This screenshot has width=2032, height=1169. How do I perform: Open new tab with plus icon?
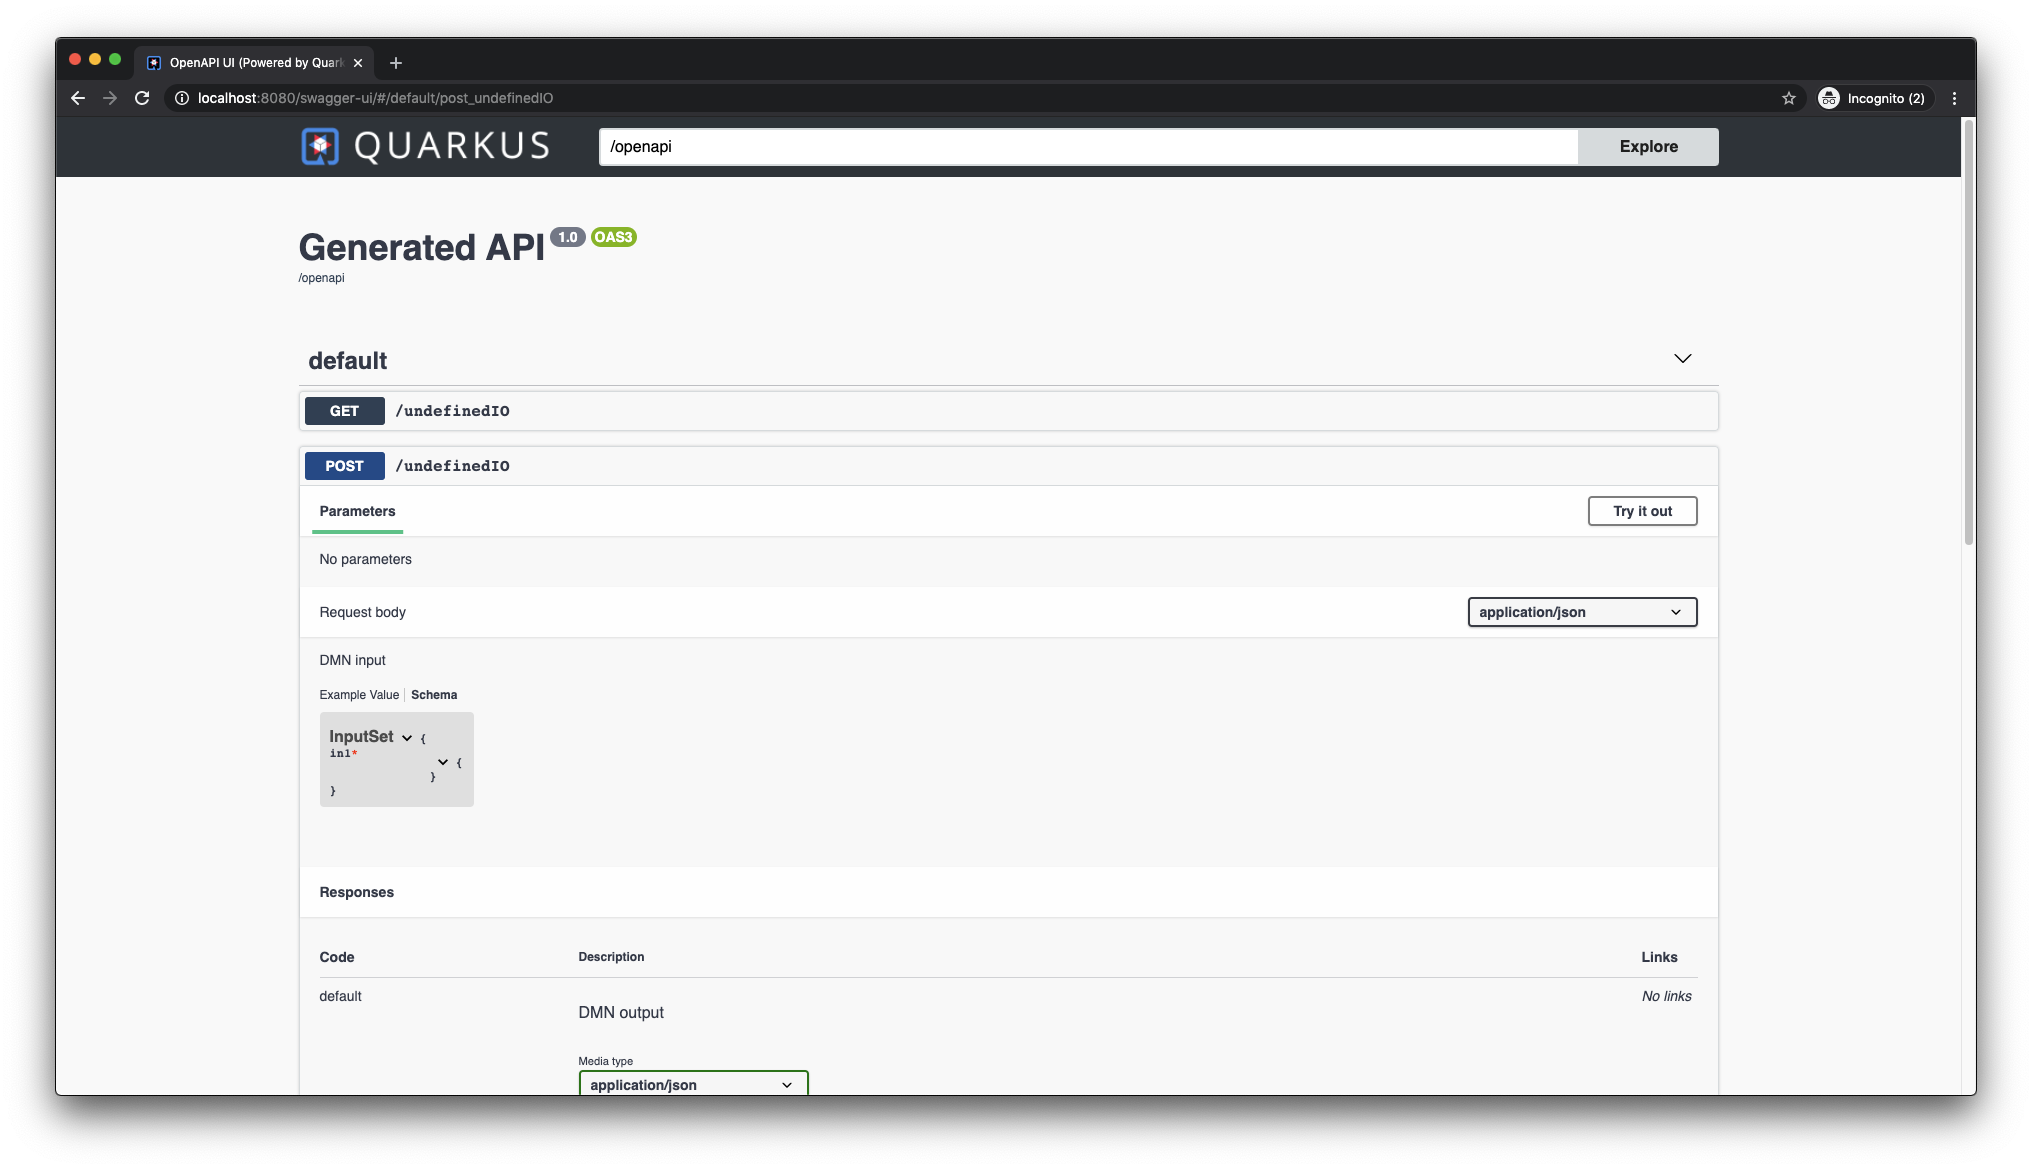[x=396, y=63]
